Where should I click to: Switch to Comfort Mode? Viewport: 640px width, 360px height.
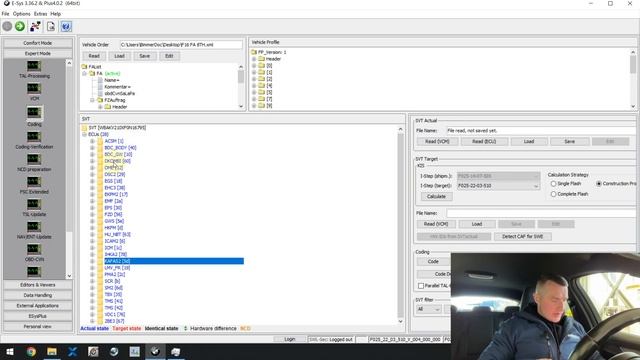tap(38, 43)
